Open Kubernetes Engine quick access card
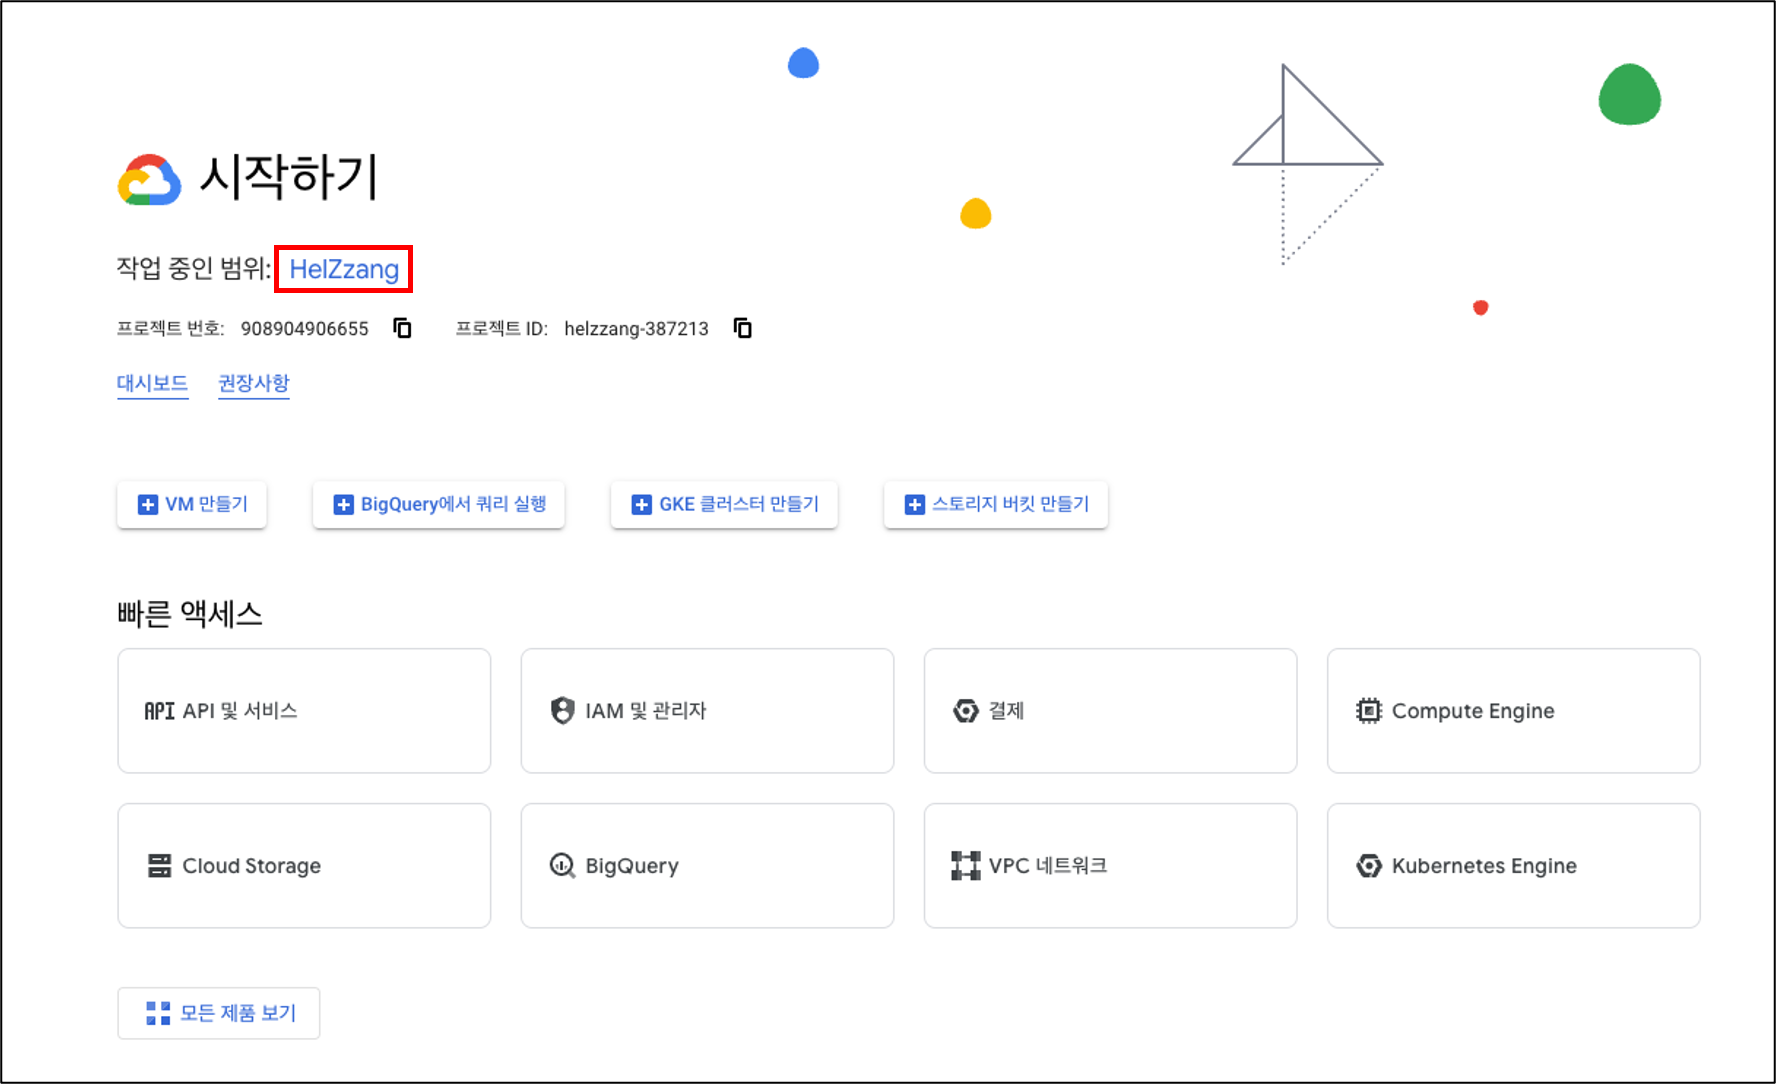 1513,866
